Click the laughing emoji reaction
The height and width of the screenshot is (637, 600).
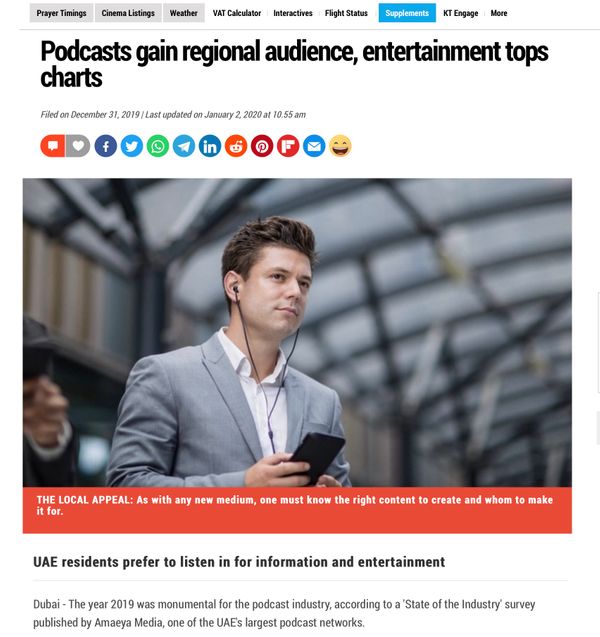340,146
